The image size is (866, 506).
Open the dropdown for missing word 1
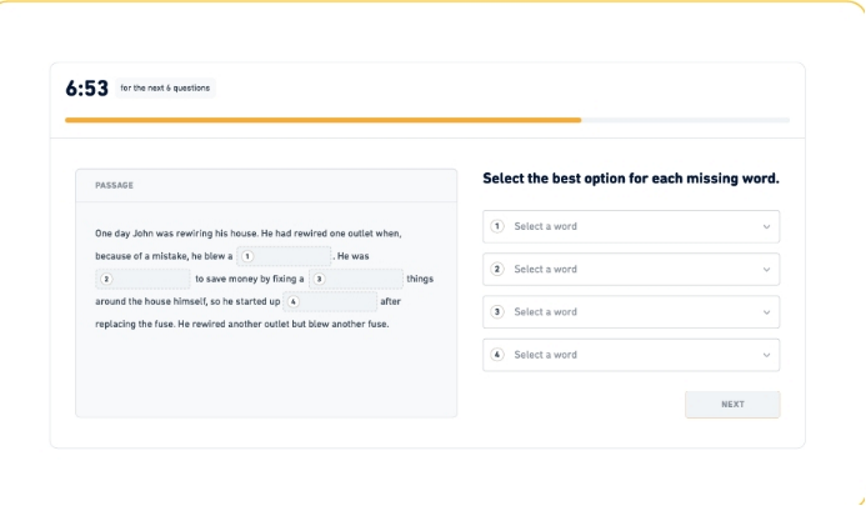coord(630,226)
